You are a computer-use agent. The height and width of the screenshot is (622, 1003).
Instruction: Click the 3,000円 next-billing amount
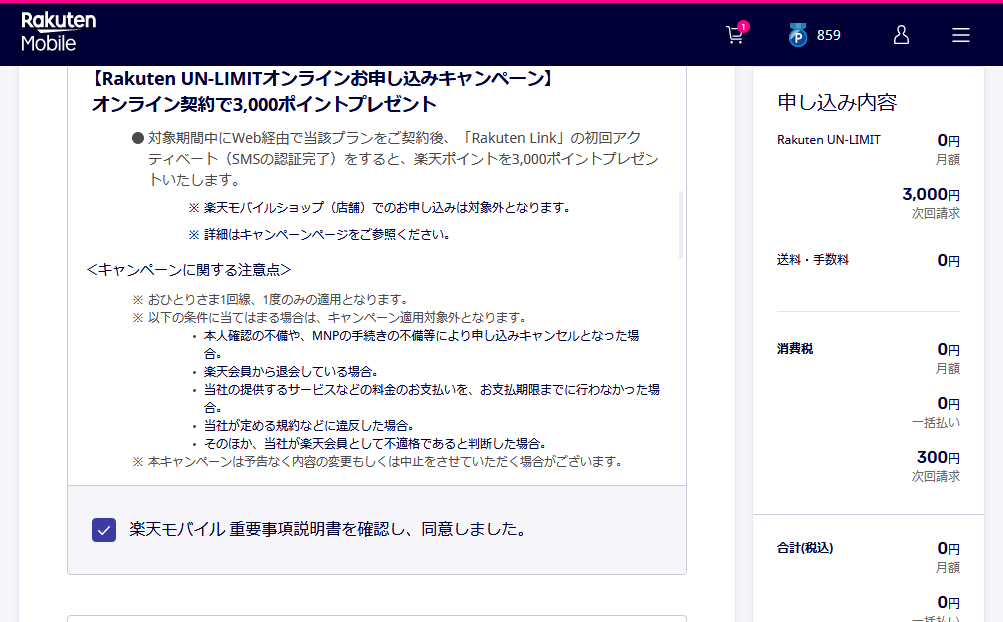pyautogui.click(x=931, y=194)
